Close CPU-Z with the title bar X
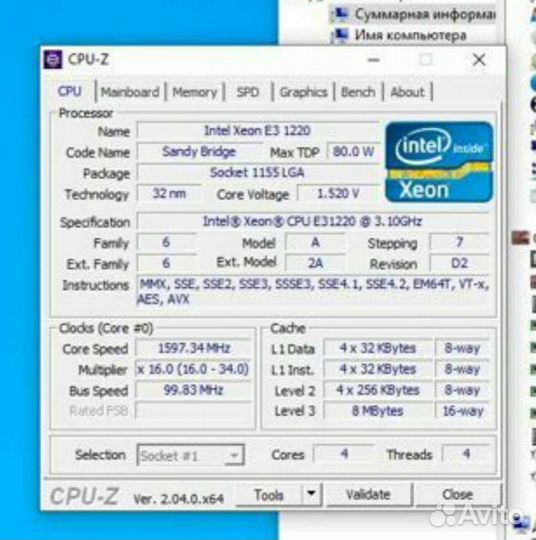 tap(479, 60)
